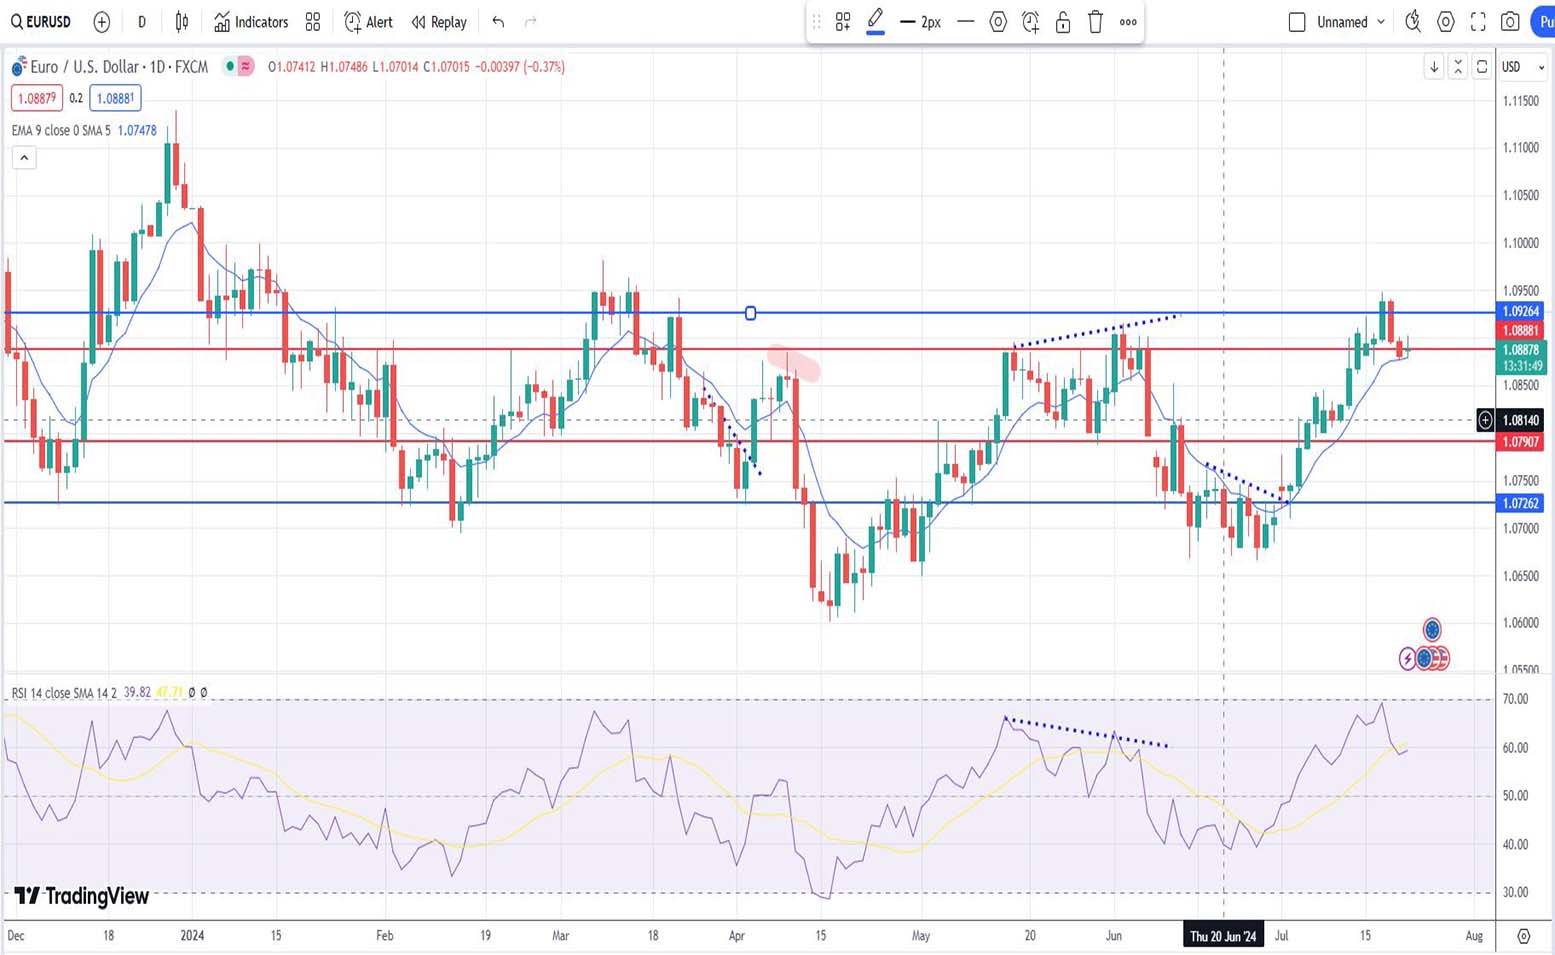Open the Unnamed layout dropdown

point(1381,22)
